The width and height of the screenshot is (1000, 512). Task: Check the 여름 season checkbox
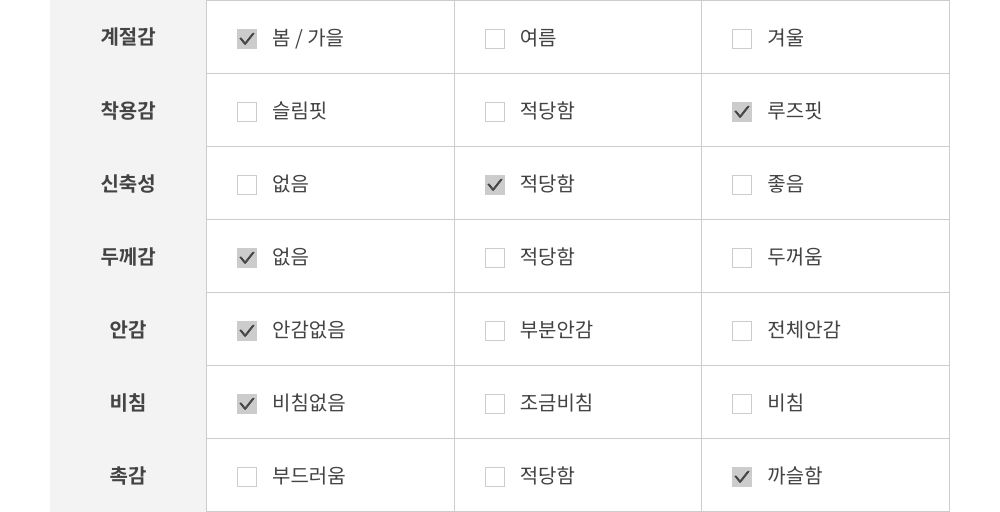pos(495,39)
